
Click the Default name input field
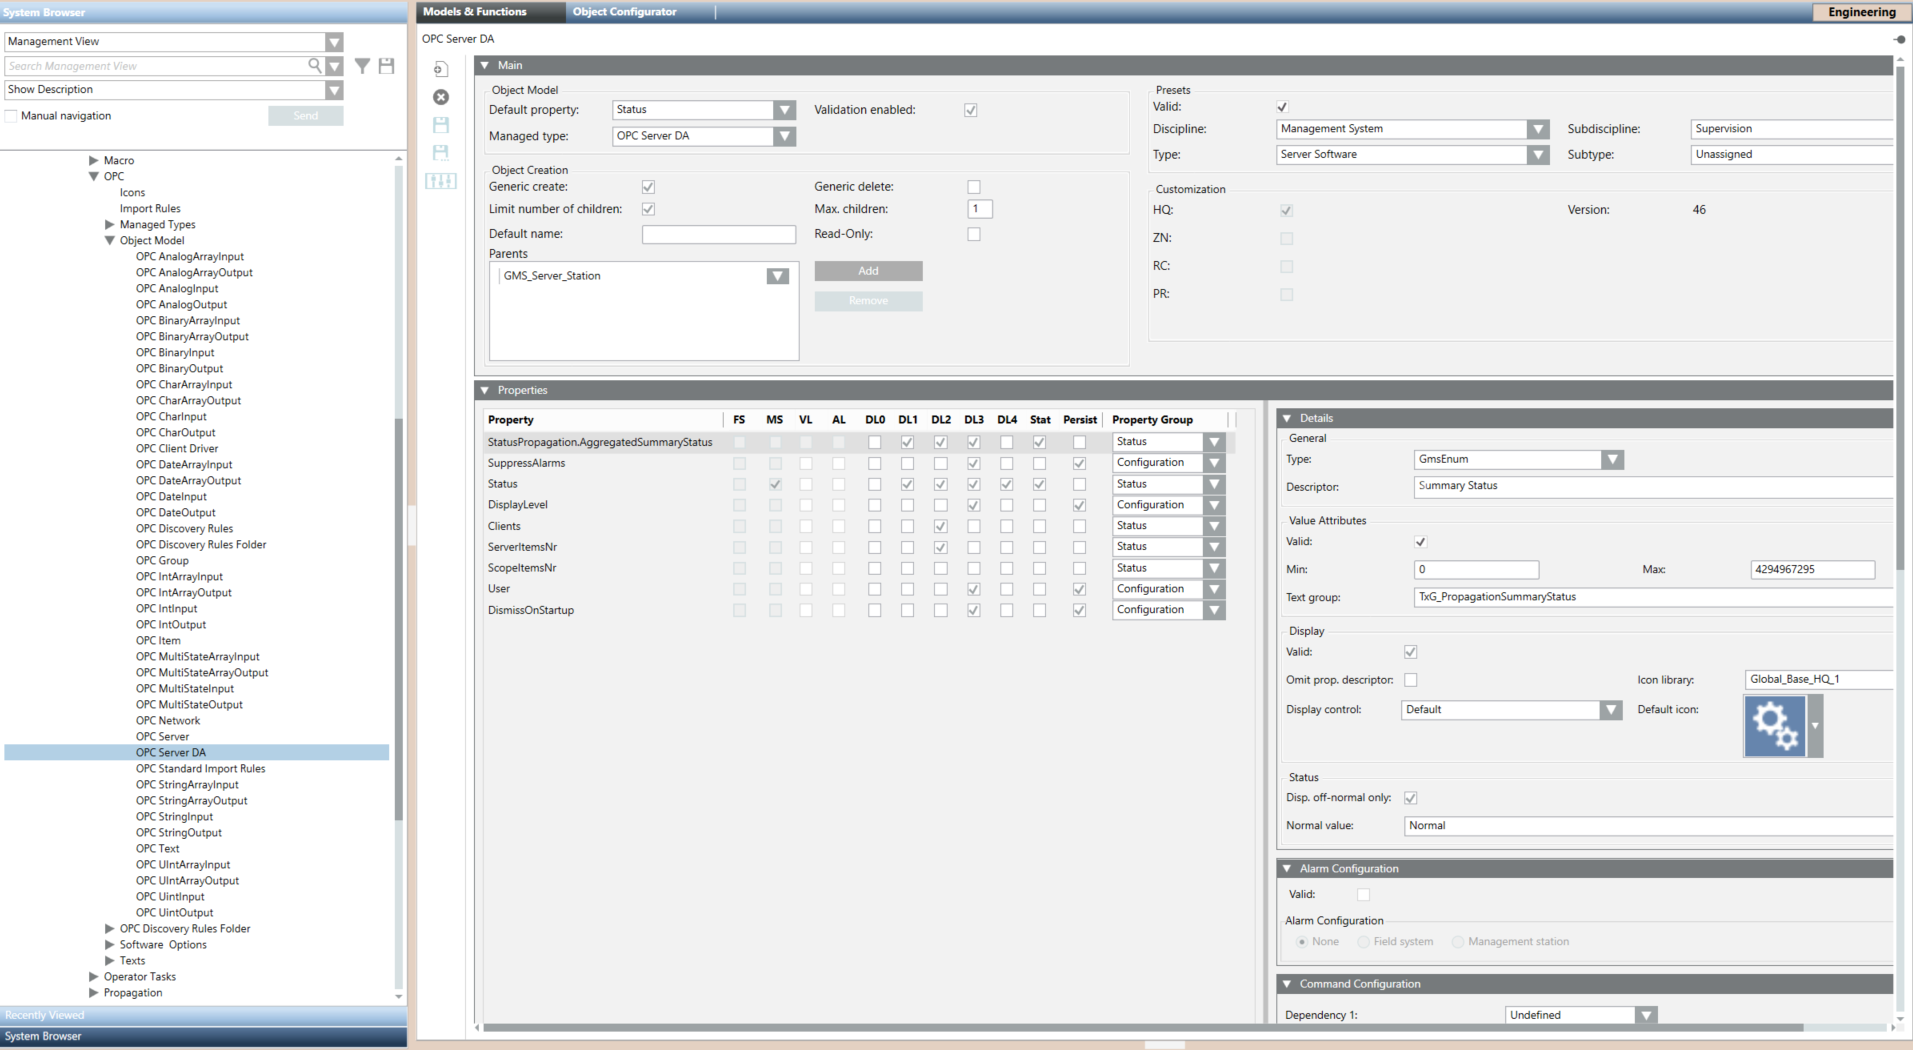718,234
